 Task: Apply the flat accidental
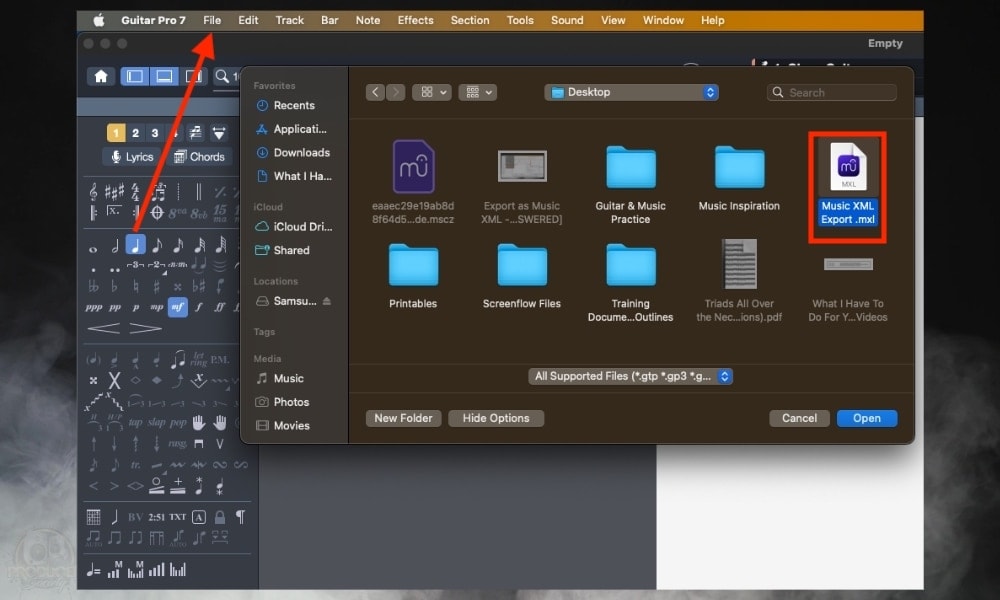point(114,286)
